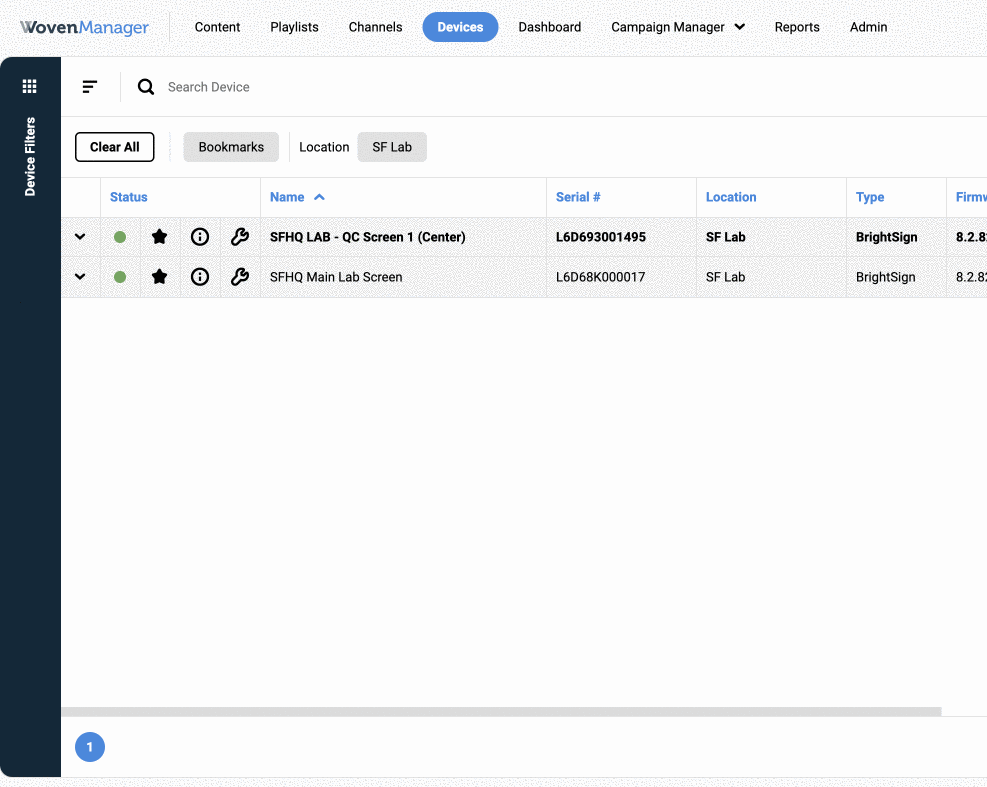Open info icon for SFHQ Main Lab Screen
This screenshot has width=987, height=787.
200,277
